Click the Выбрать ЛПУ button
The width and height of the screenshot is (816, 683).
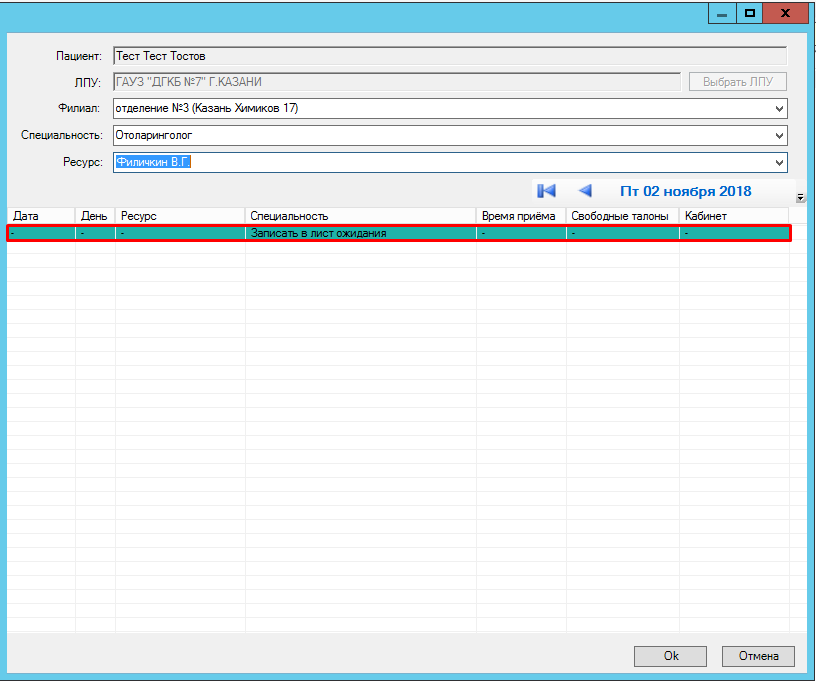click(x=737, y=82)
